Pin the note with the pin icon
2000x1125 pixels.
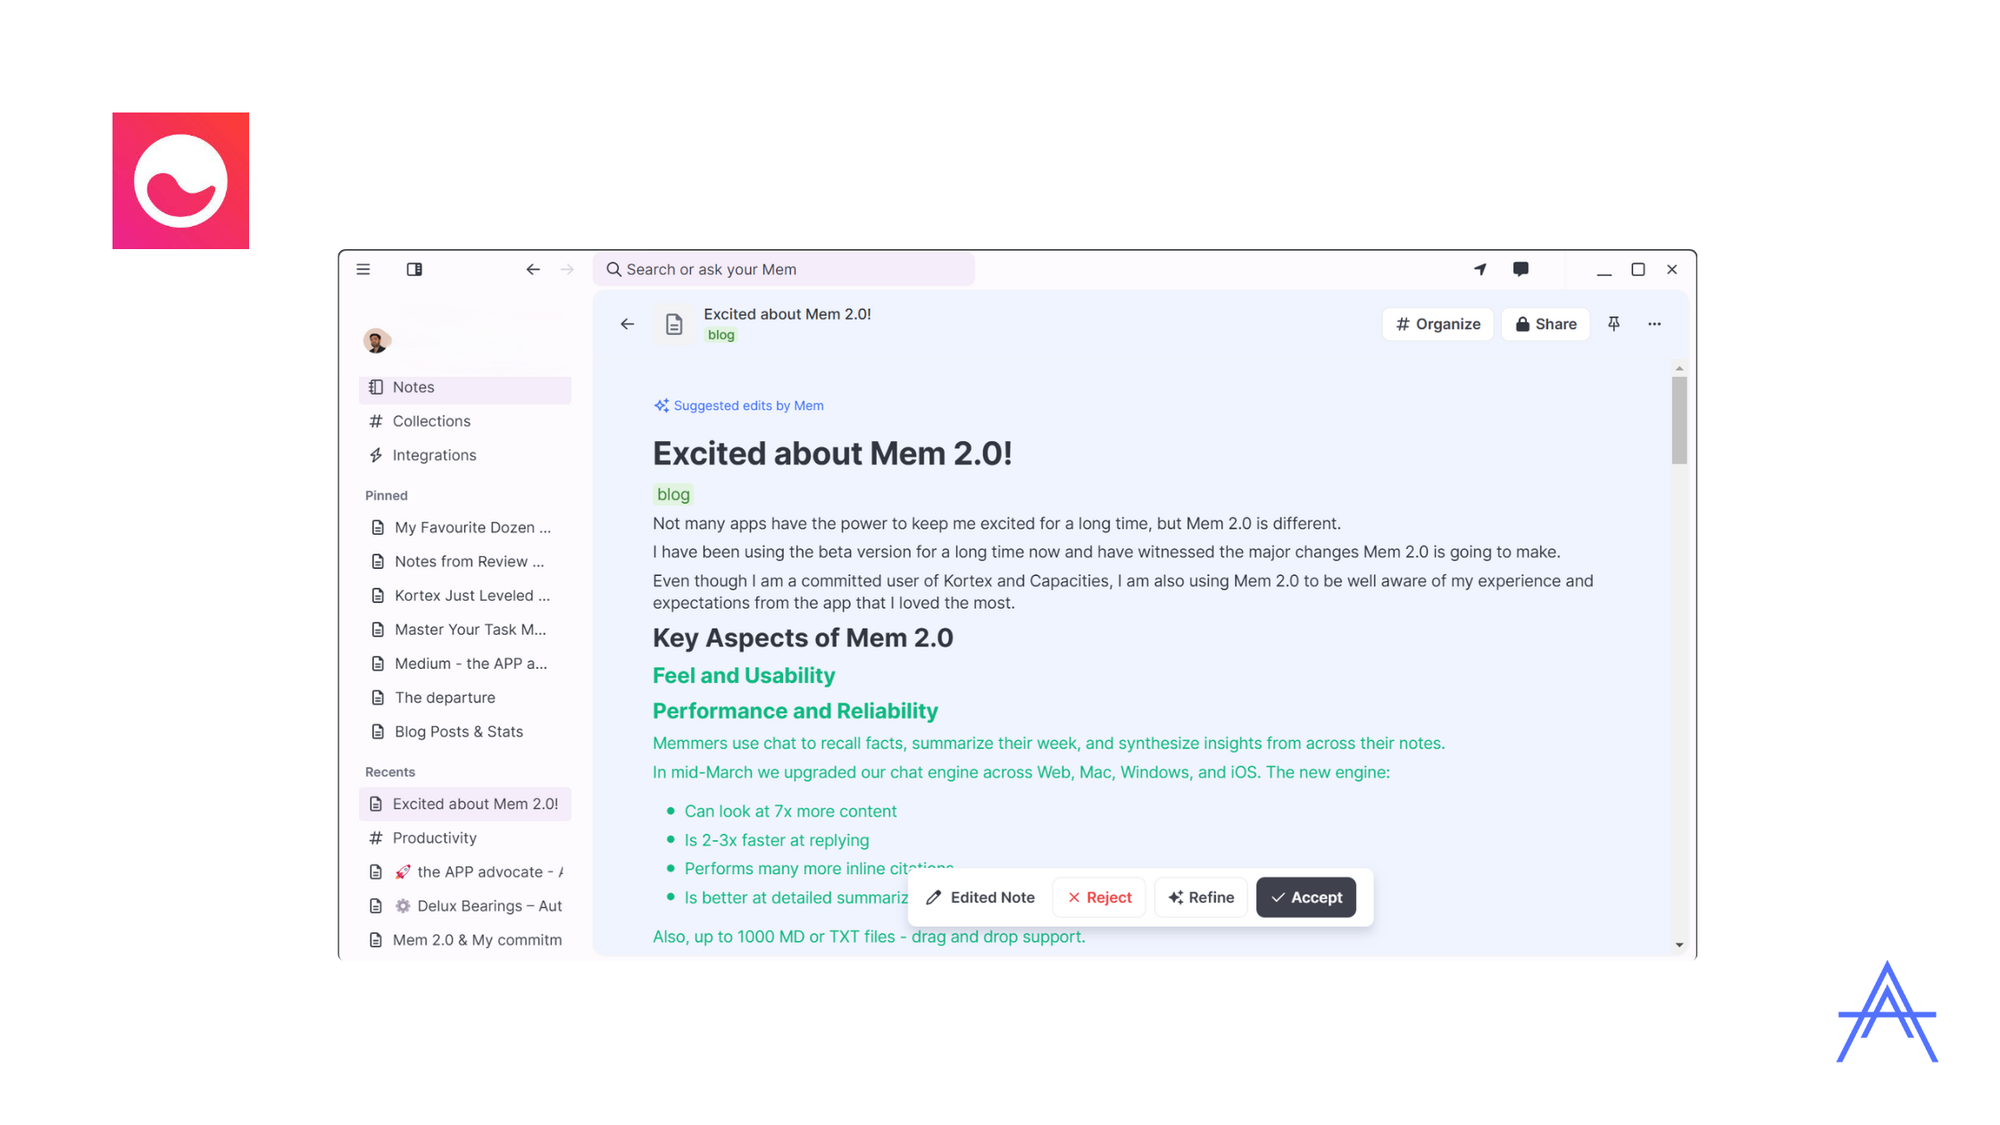(1613, 324)
